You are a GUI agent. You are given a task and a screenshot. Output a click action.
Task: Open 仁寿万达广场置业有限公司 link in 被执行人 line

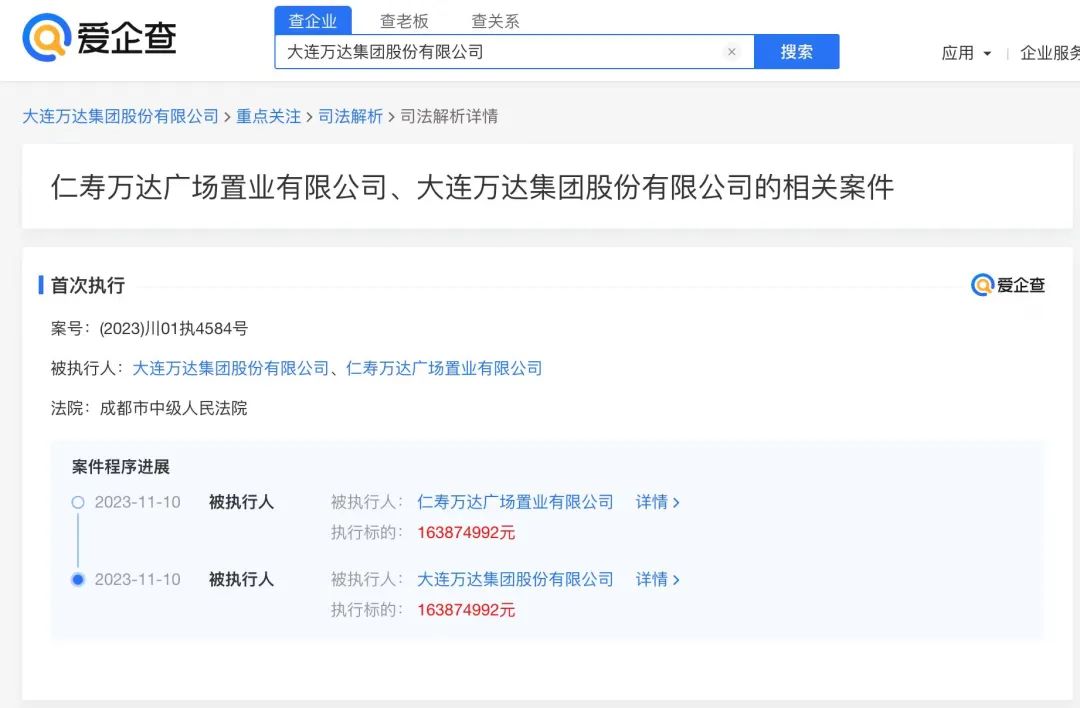tap(444, 368)
